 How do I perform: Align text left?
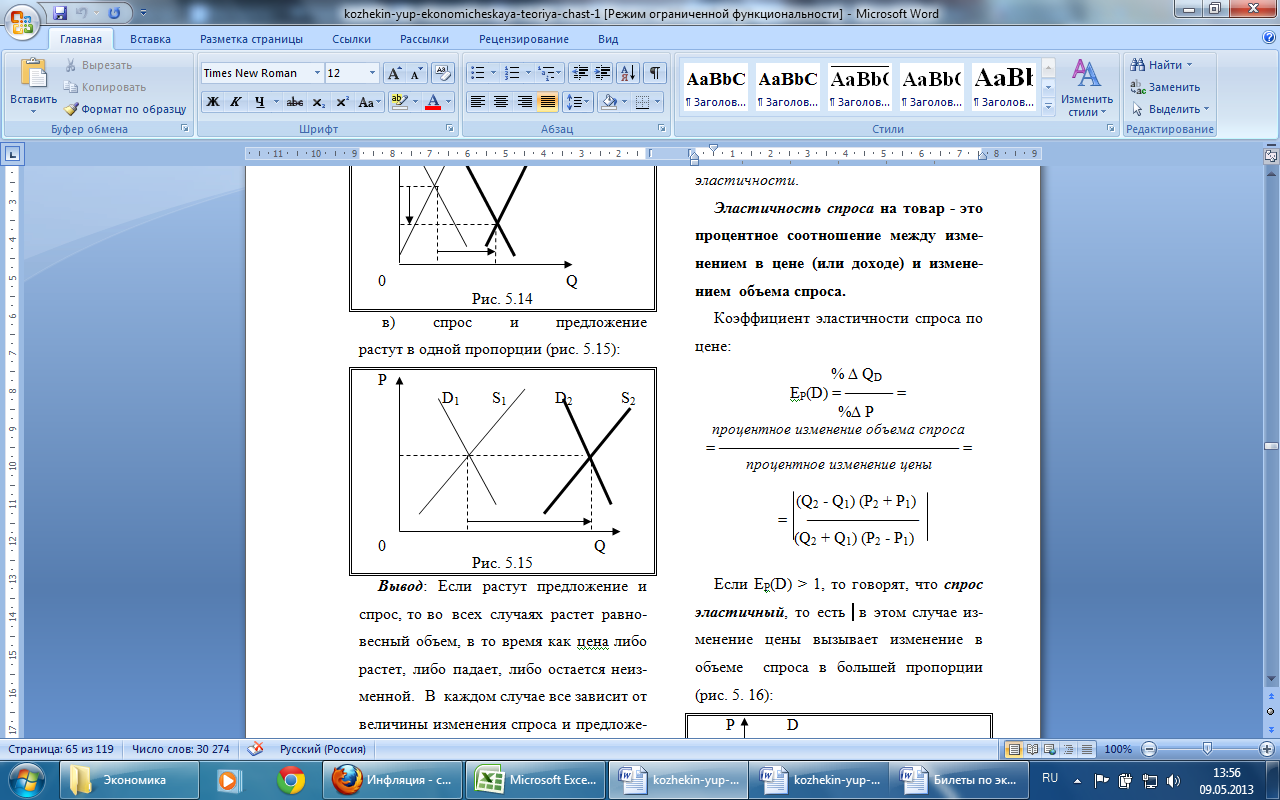pyautogui.click(x=478, y=102)
